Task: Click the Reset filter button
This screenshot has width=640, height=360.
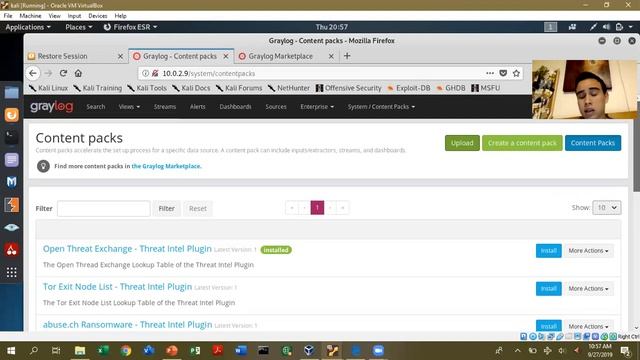Action: click(198, 208)
